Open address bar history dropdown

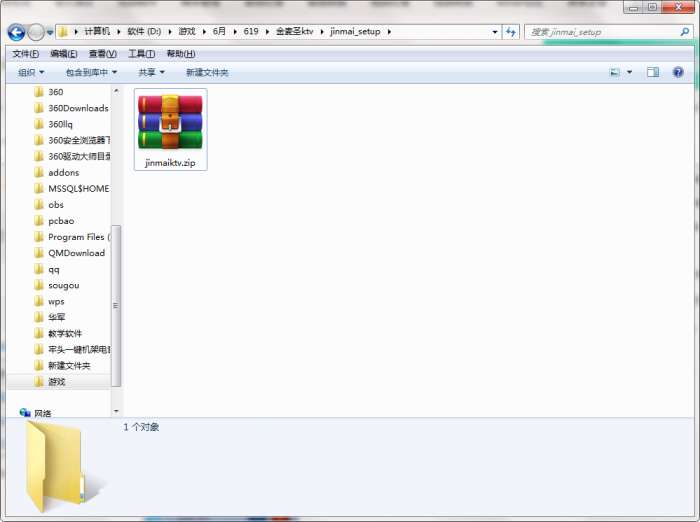tap(495, 32)
